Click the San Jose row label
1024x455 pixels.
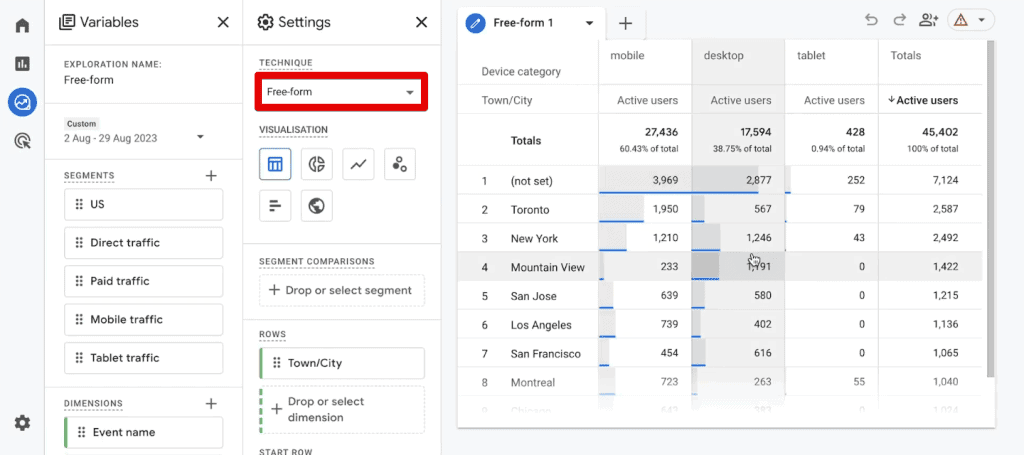pyautogui.click(x=534, y=296)
